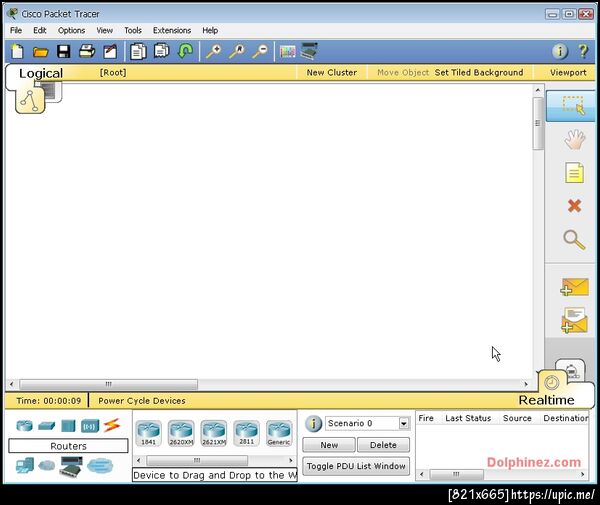Click Power Cycle Devices
600x505 pixels.
coord(142,401)
